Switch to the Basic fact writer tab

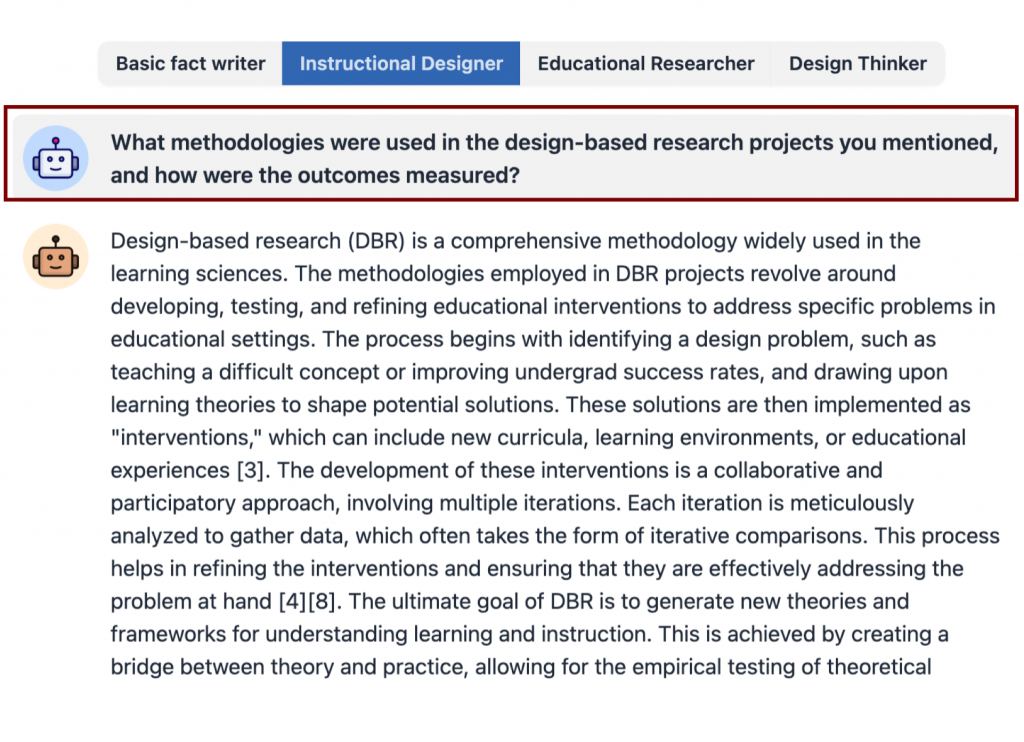point(190,64)
